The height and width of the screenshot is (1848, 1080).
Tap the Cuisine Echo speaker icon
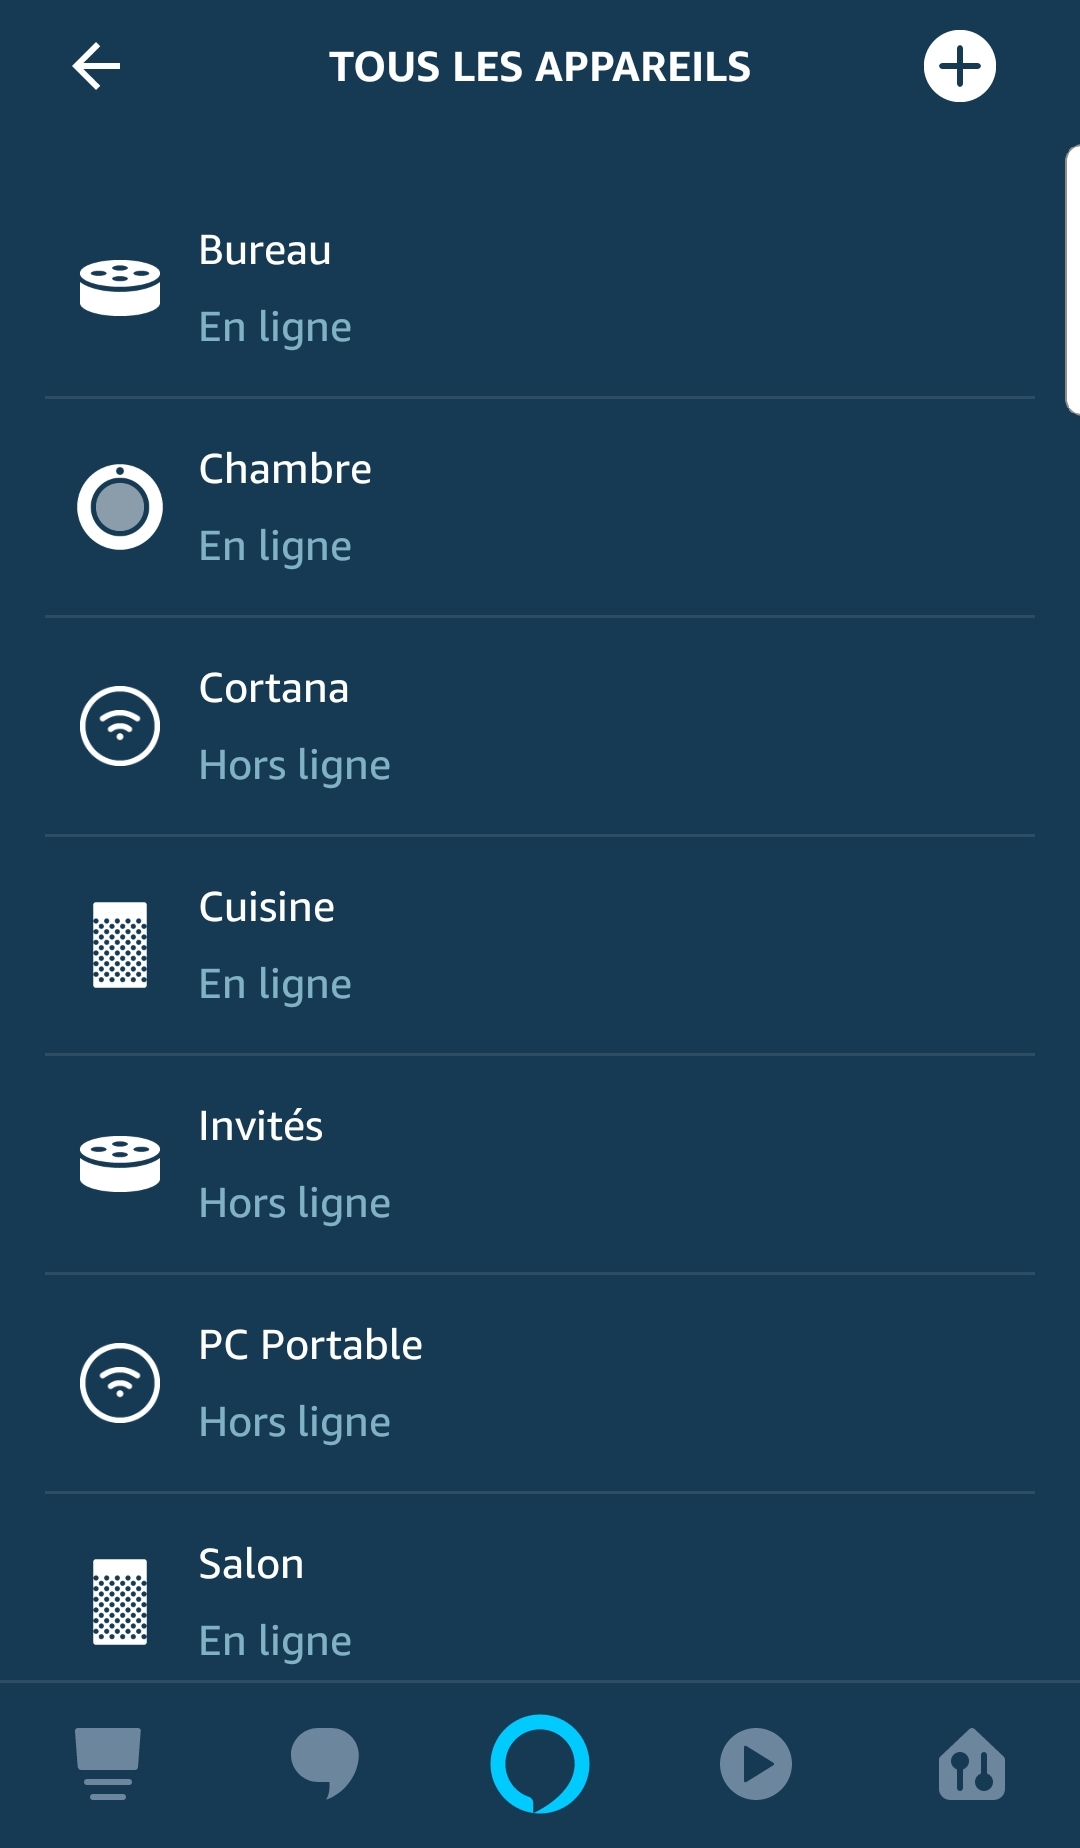pyautogui.click(x=120, y=945)
